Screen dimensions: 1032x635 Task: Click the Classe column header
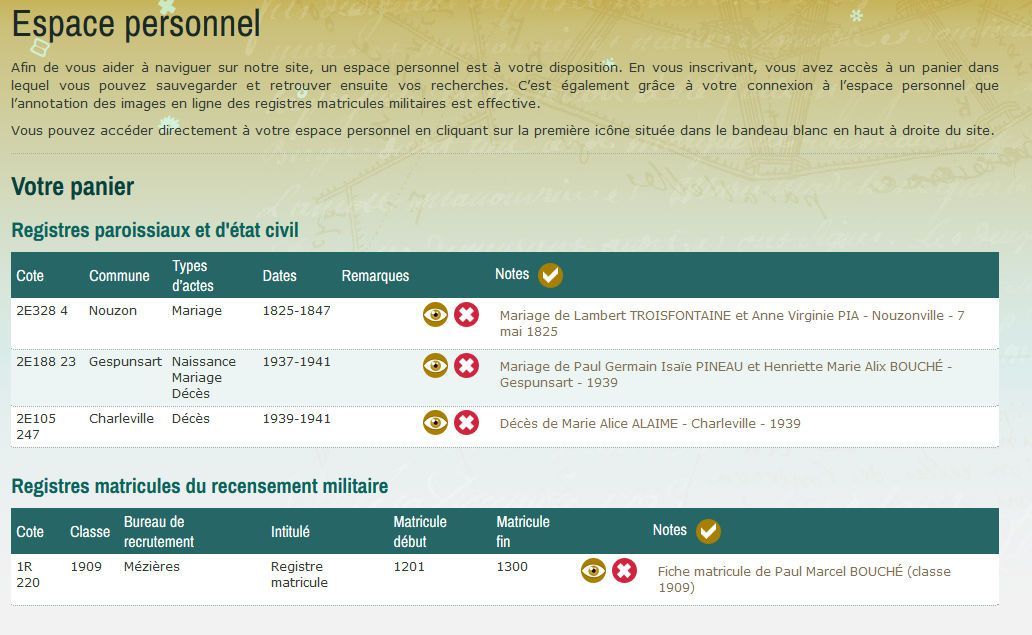(x=90, y=532)
